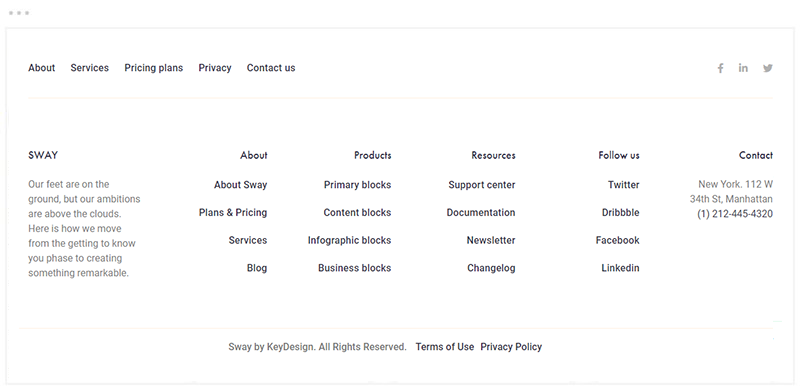Open the Documentation link

(x=481, y=212)
